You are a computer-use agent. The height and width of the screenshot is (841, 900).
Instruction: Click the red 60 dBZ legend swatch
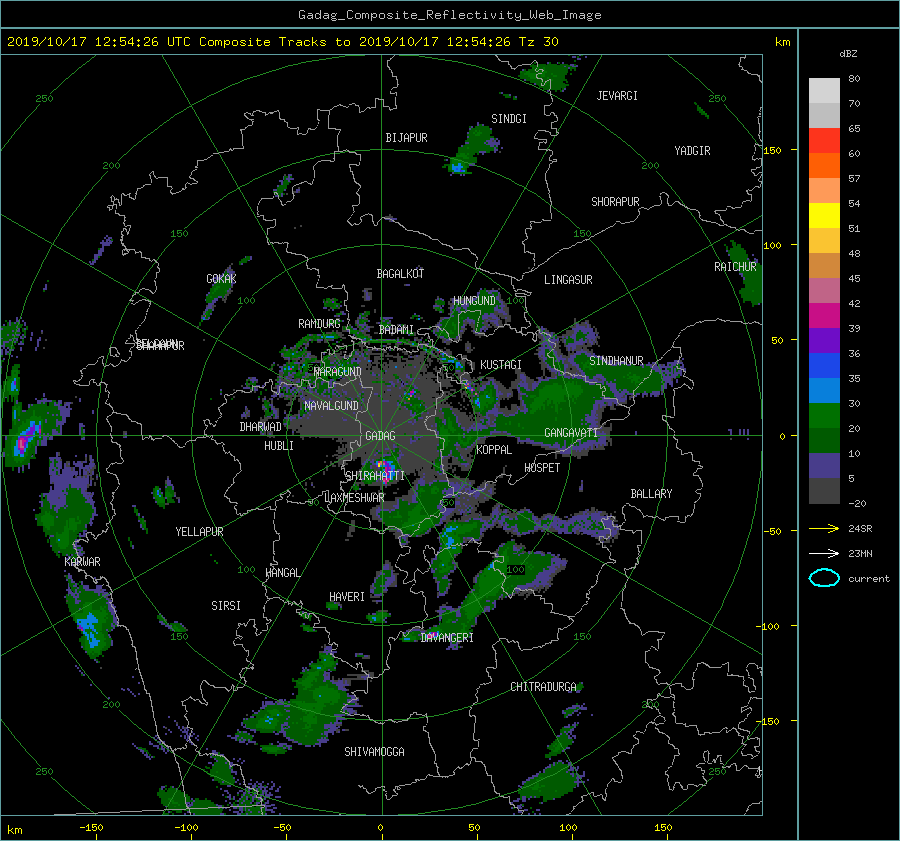(824, 141)
